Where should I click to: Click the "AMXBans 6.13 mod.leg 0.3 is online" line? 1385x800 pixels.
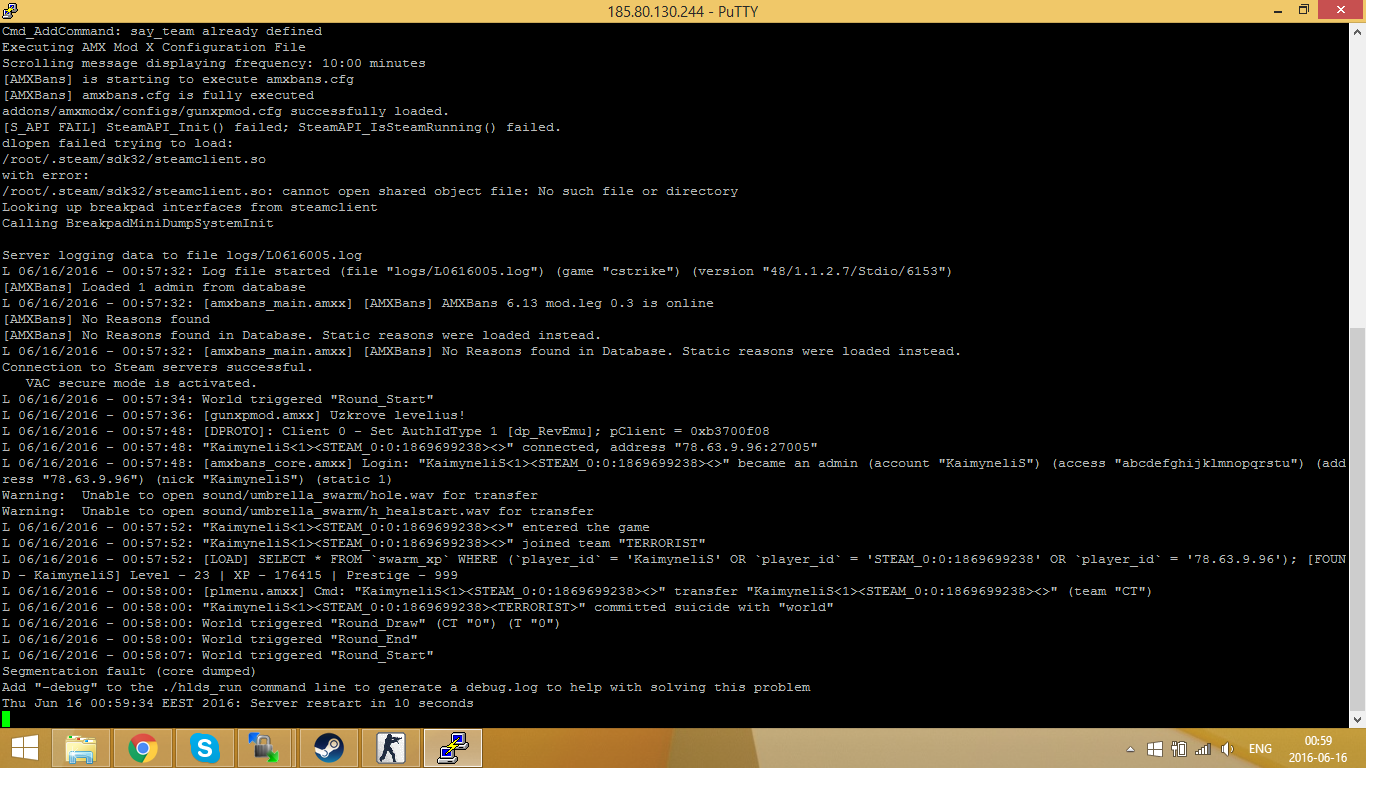click(x=357, y=303)
